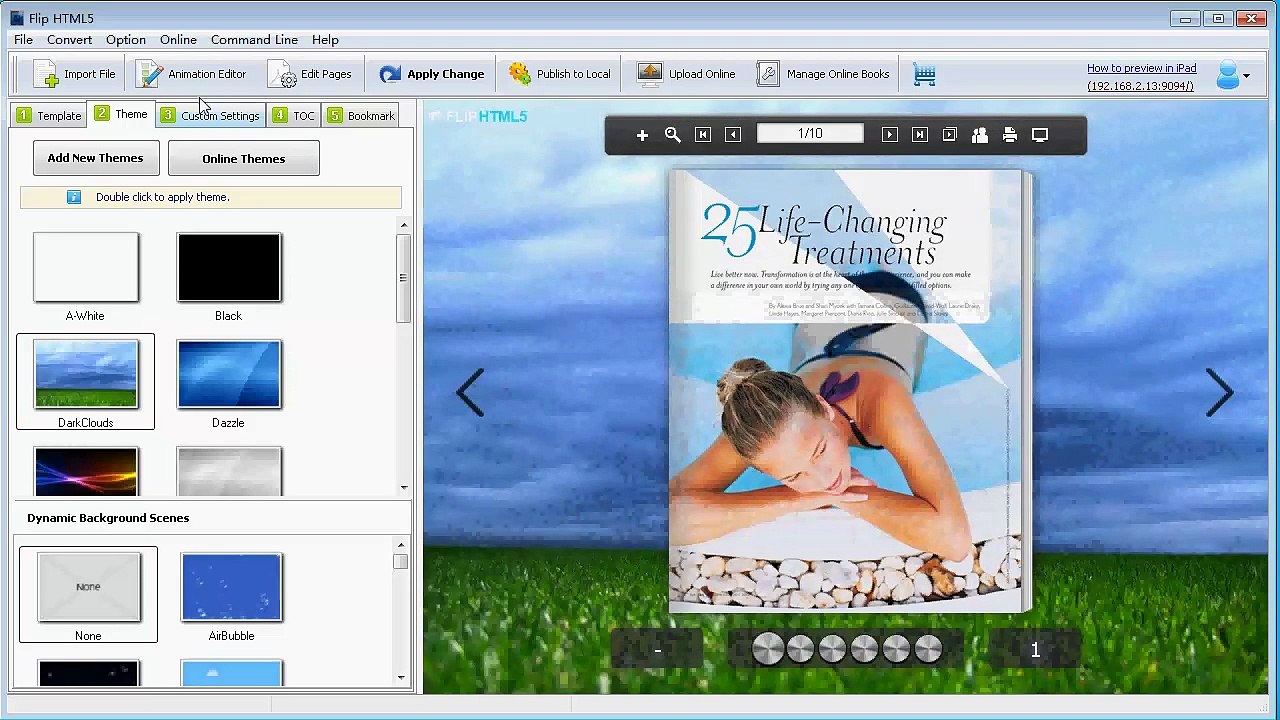
Task: Click the large left flip arrow
Action: click(470, 392)
